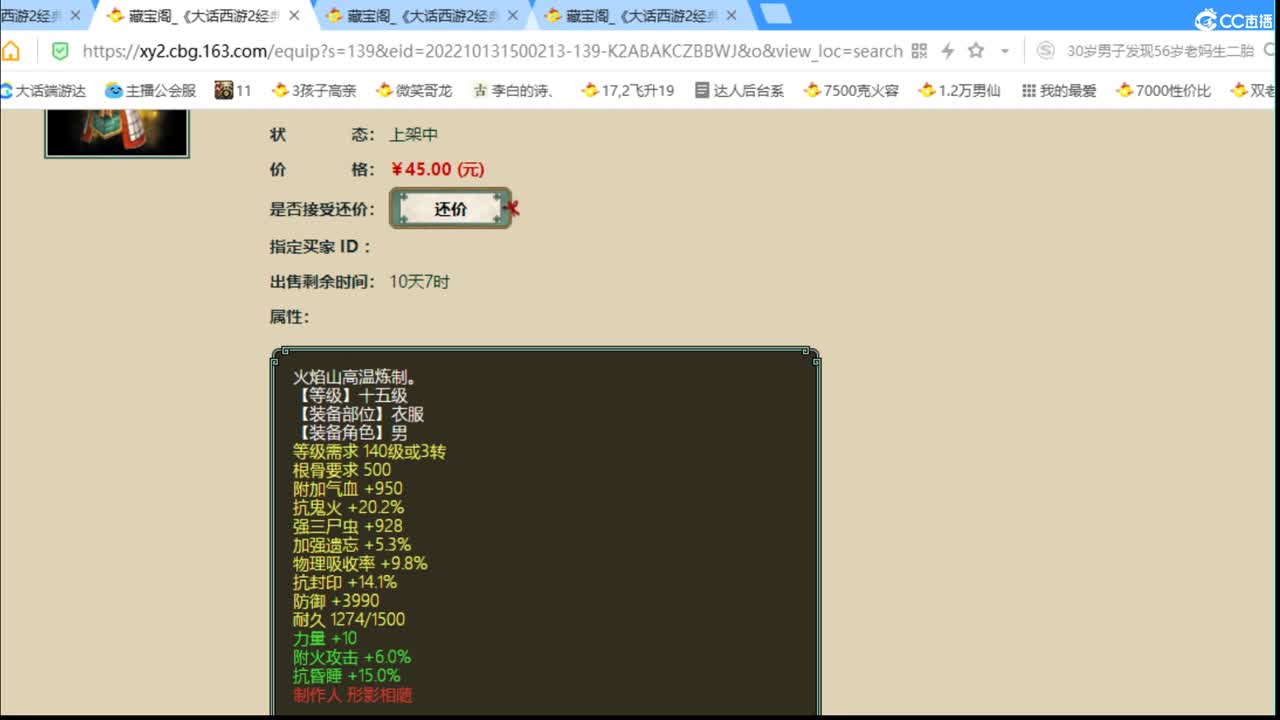The width and height of the screenshot is (1280, 720).
Task: Bookmark this page with the star icon
Action: click(976, 51)
